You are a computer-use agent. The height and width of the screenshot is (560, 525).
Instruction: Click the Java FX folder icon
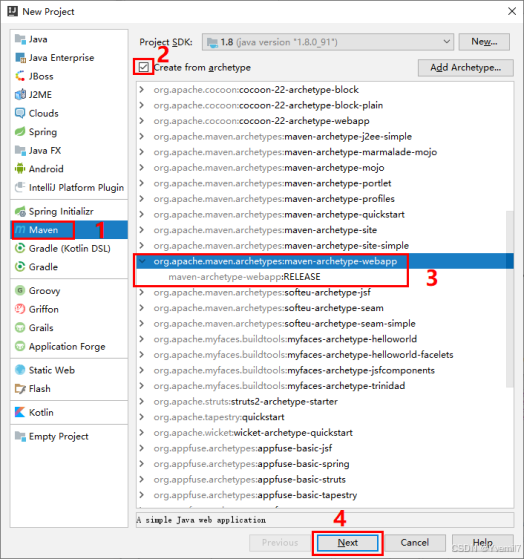coord(20,150)
